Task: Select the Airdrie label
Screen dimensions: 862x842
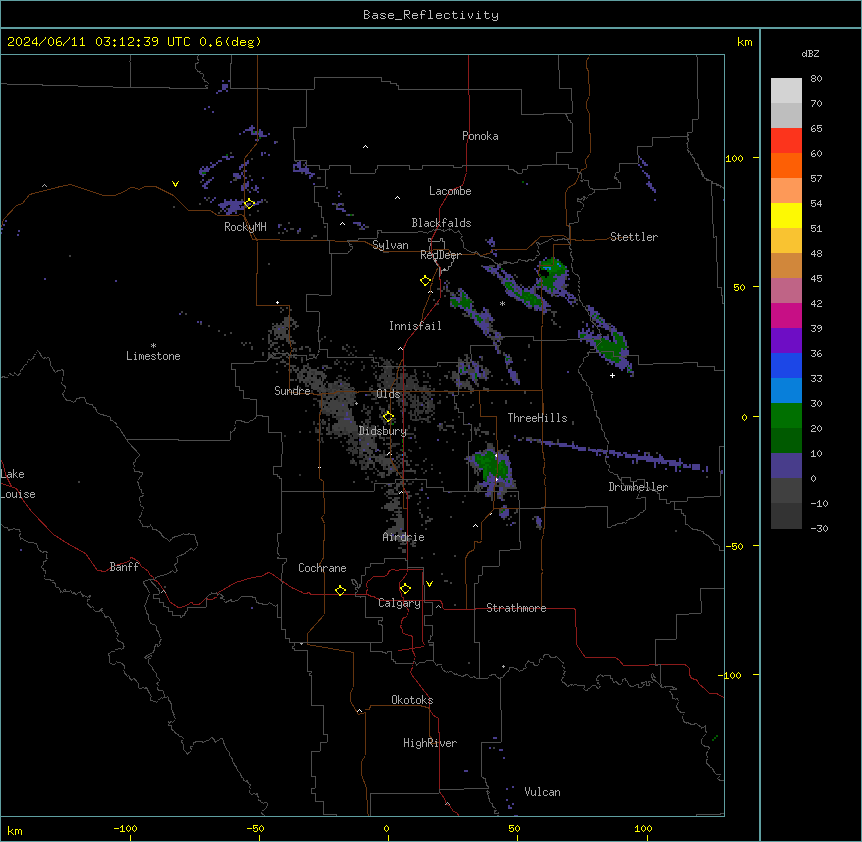Action: click(404, 537)
